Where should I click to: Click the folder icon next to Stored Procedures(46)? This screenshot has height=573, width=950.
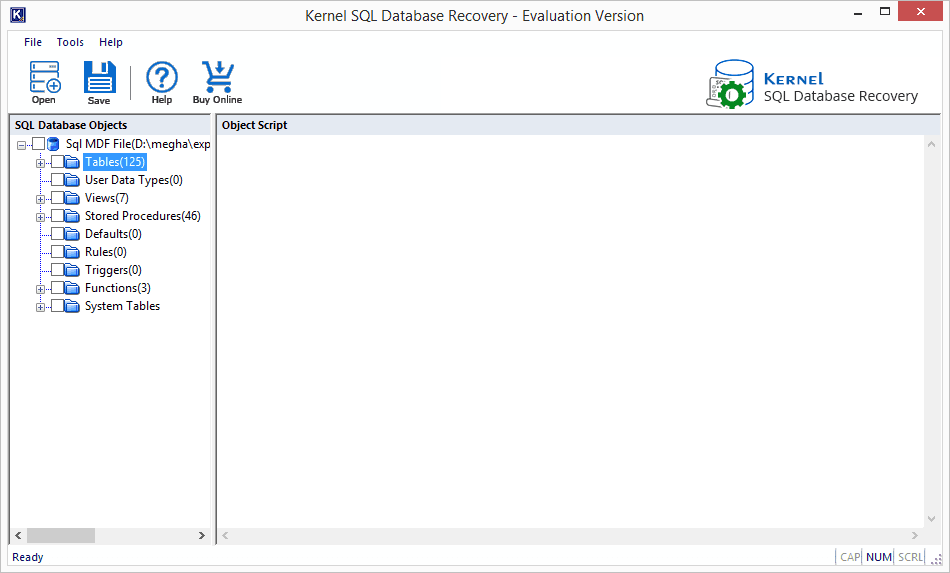tap(72, 216)
